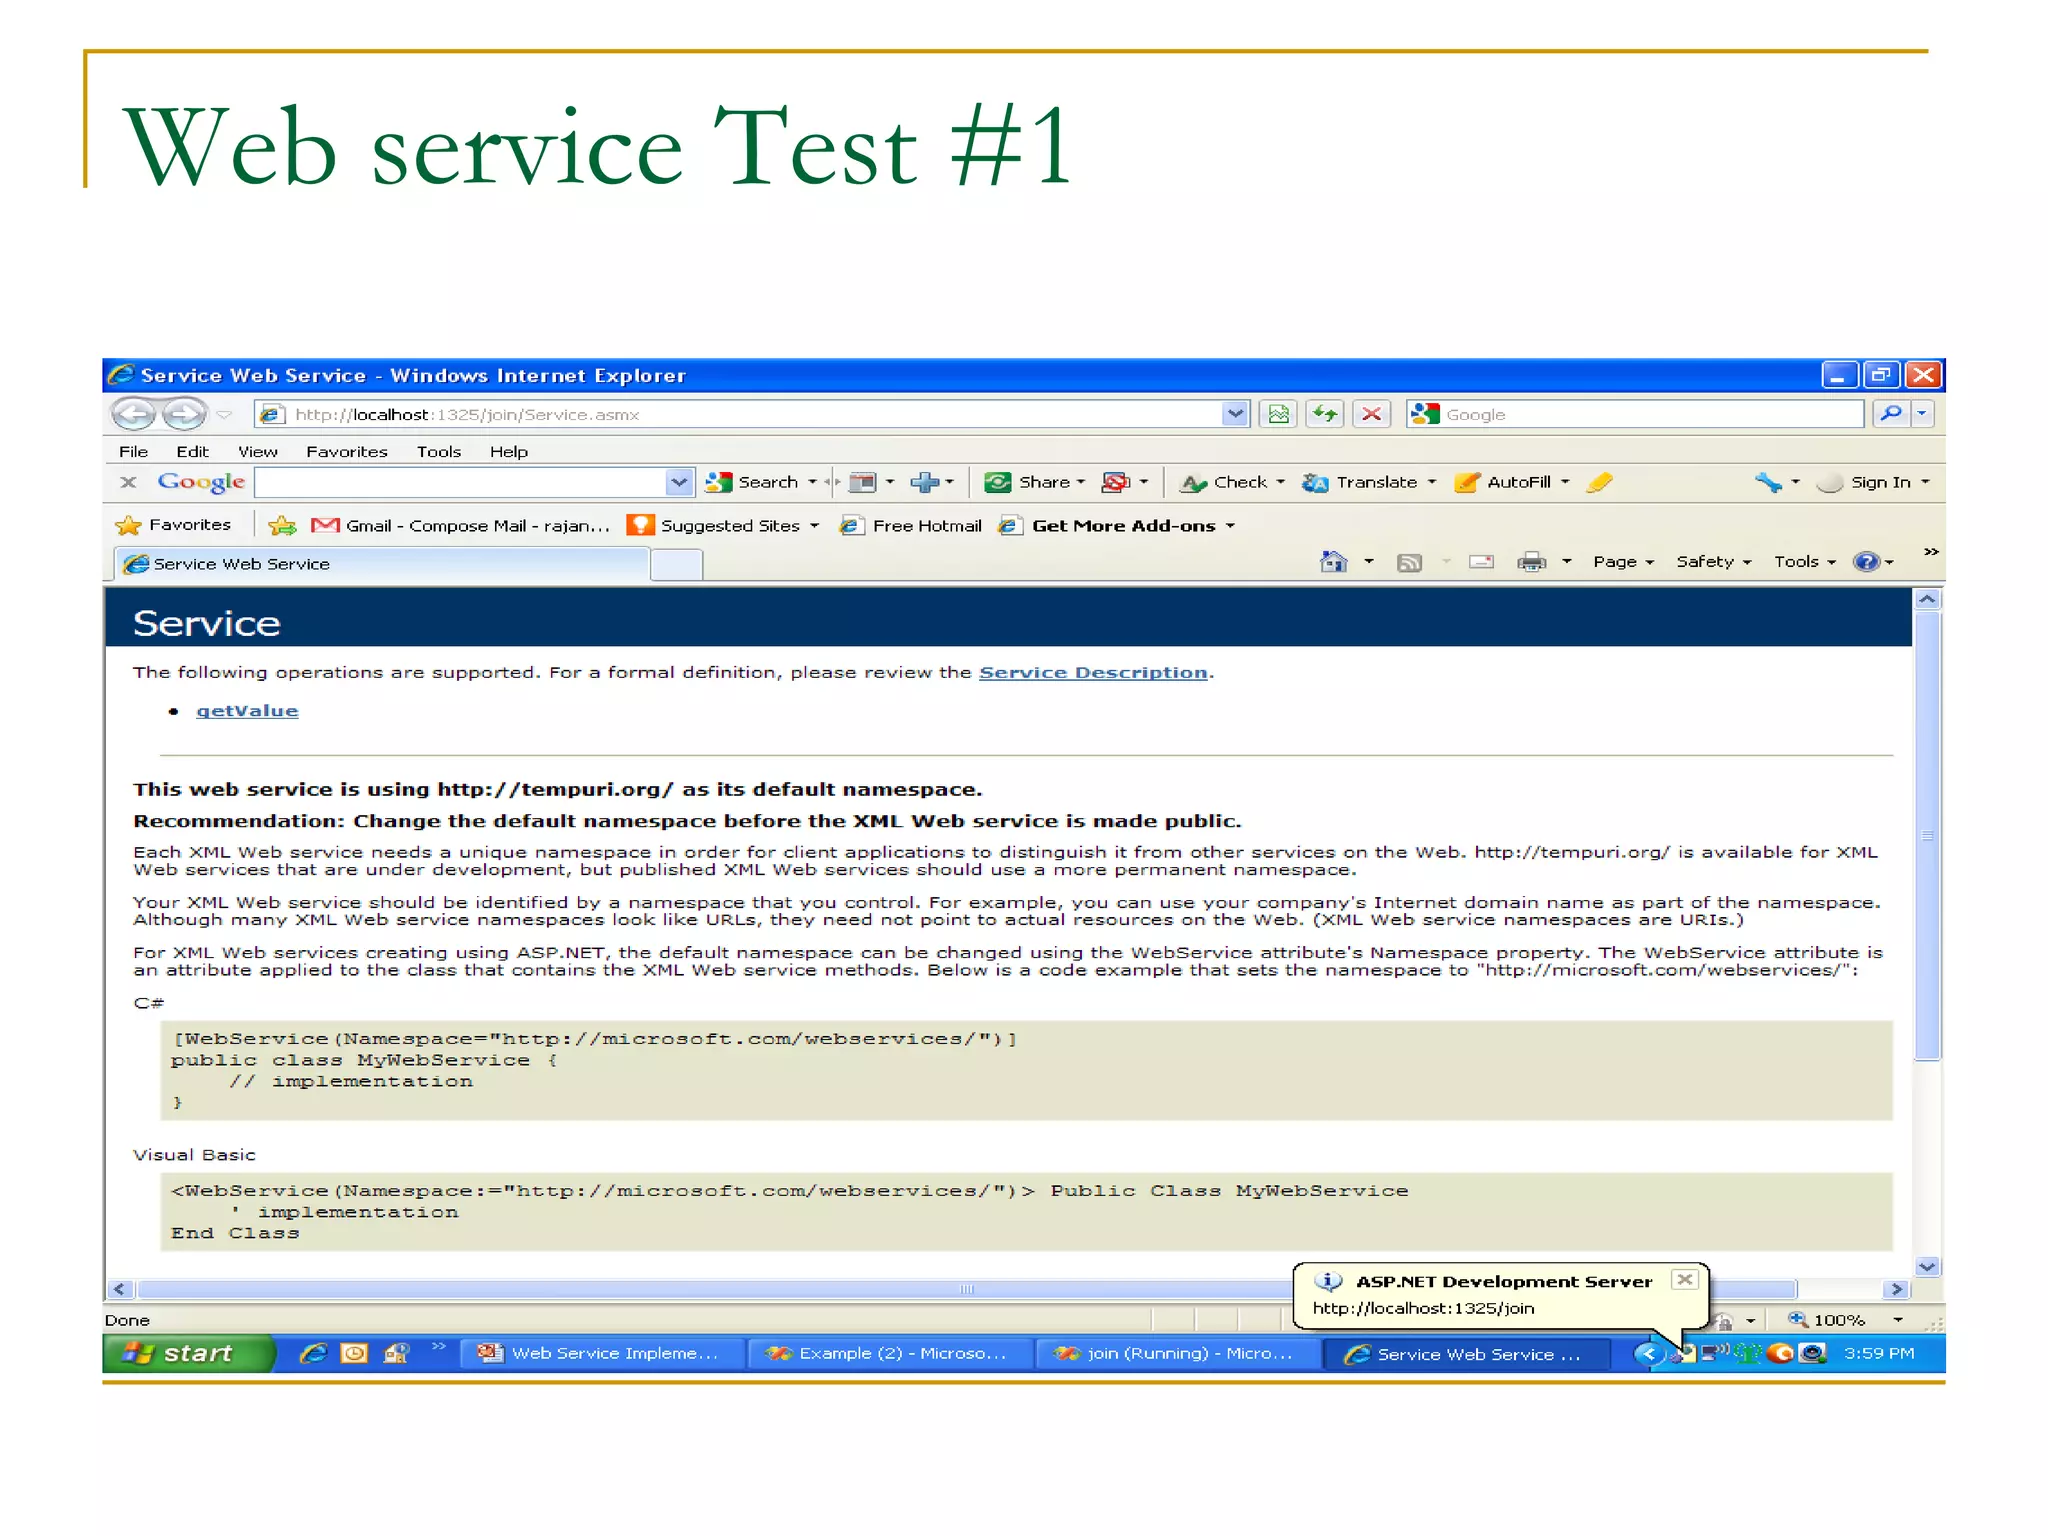Expand the Google toolbar search box dropdown
2048x1536 pixels.
[x=679, y=482]
